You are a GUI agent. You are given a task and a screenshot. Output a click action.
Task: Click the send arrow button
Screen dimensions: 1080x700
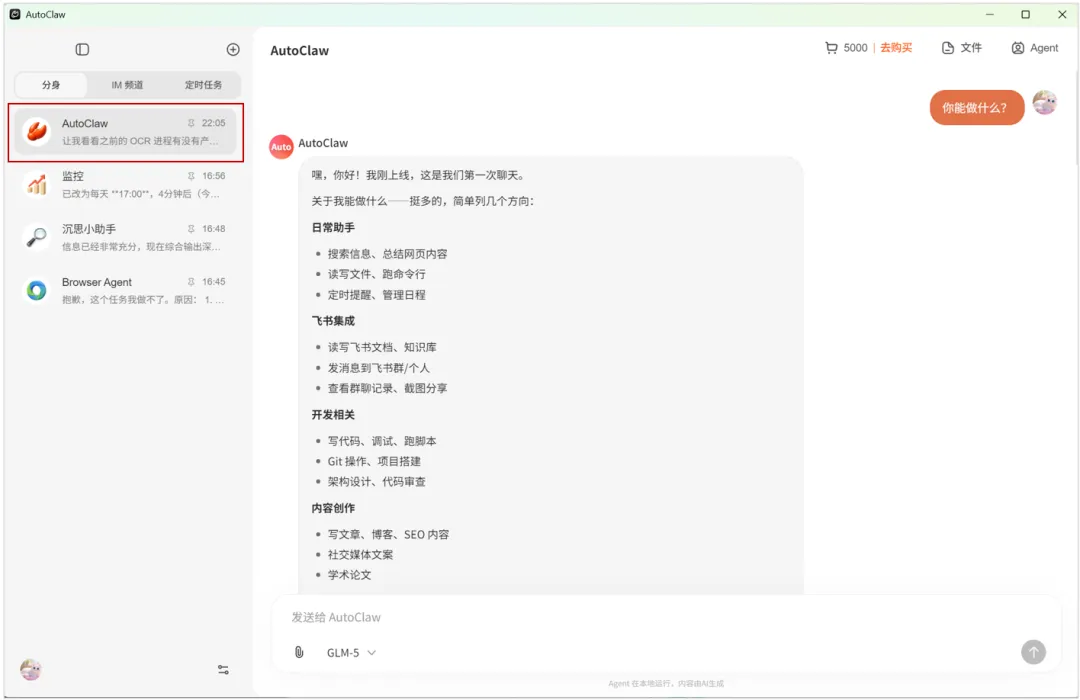tap(1033, 652)
